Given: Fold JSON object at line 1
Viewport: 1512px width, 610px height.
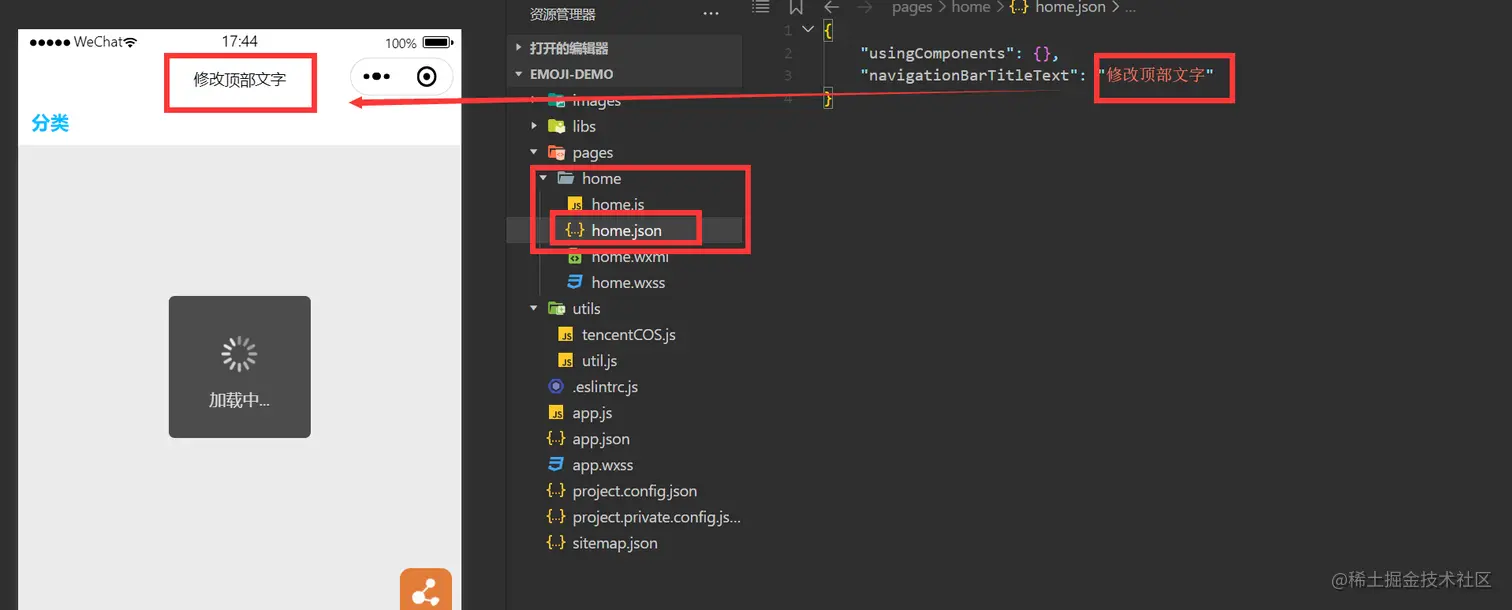Looking at the screenshot, I should [x=808, y=29].
